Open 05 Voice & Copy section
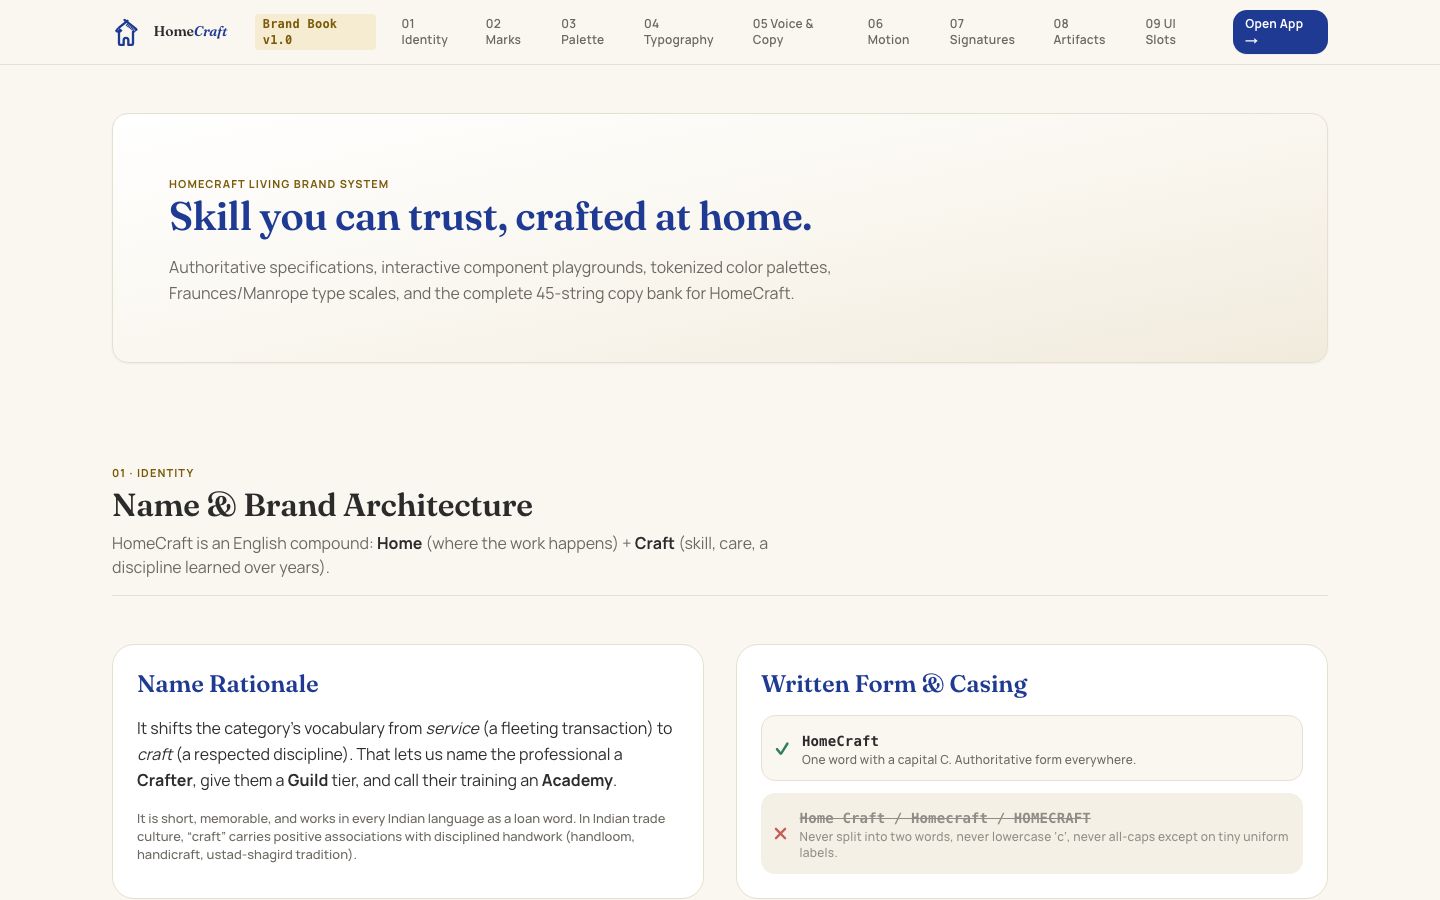 point(783,32)
